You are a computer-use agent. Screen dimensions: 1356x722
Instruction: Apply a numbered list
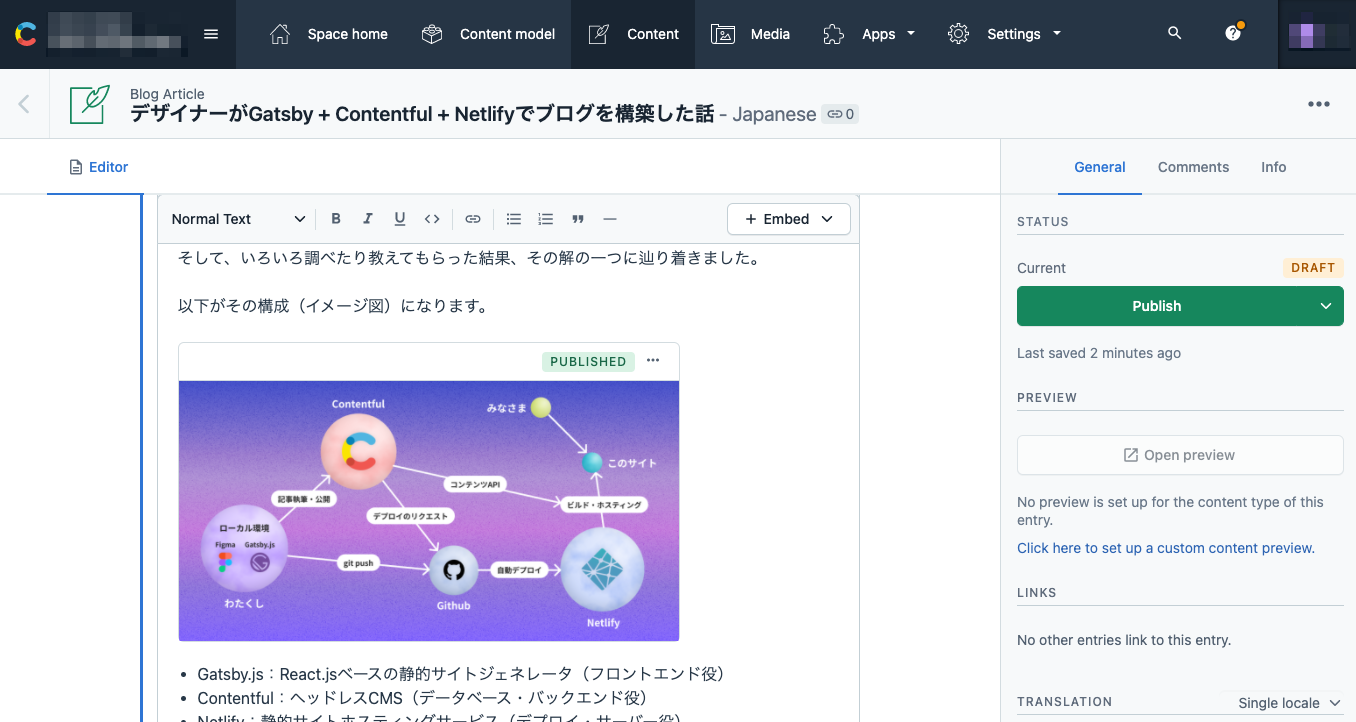pos(545,218)
